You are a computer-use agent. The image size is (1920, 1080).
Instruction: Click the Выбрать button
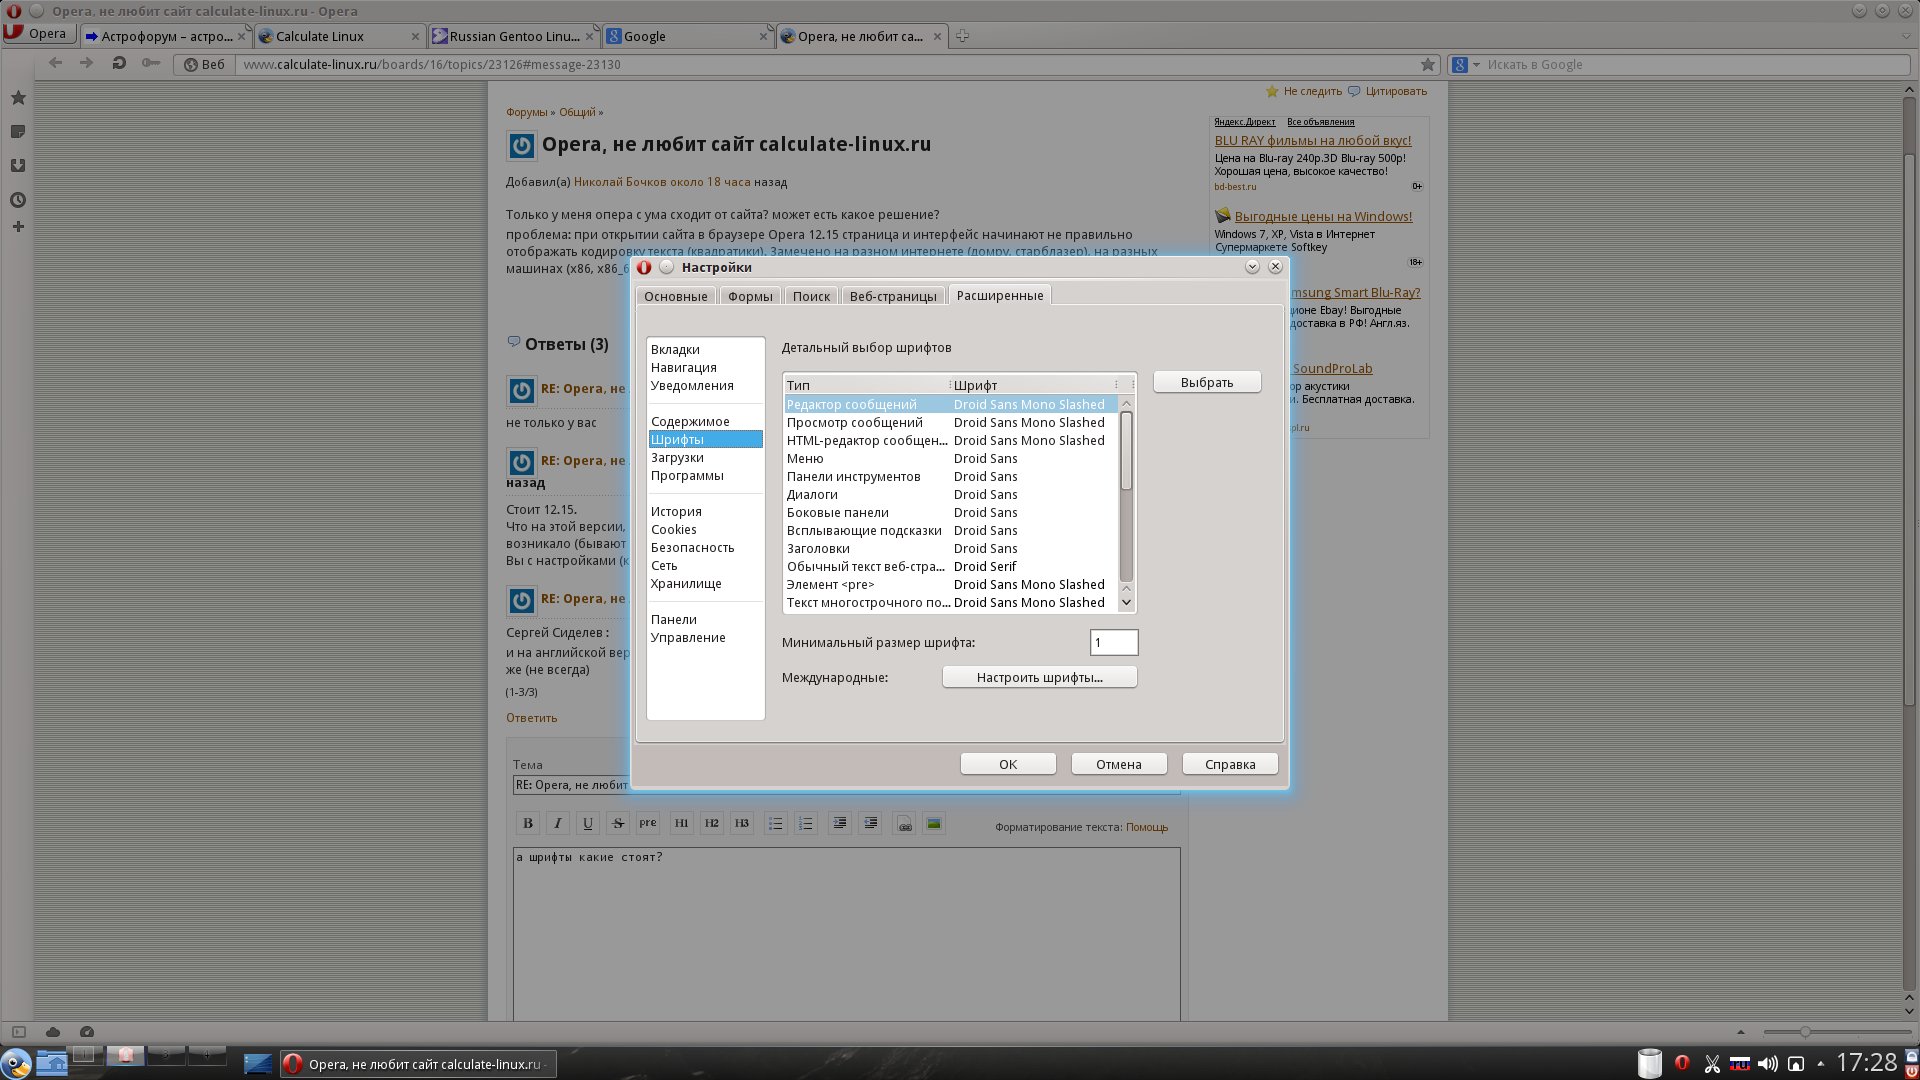pyautogui.click(x=1207, y=382)
